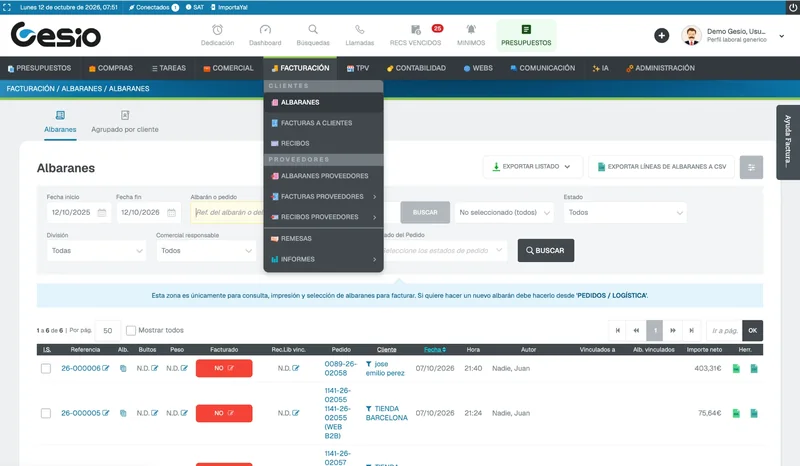This screenshot has height=466, width=800.
Task: Open client link jose emilio perez
Action: click(x=385, y=369)
